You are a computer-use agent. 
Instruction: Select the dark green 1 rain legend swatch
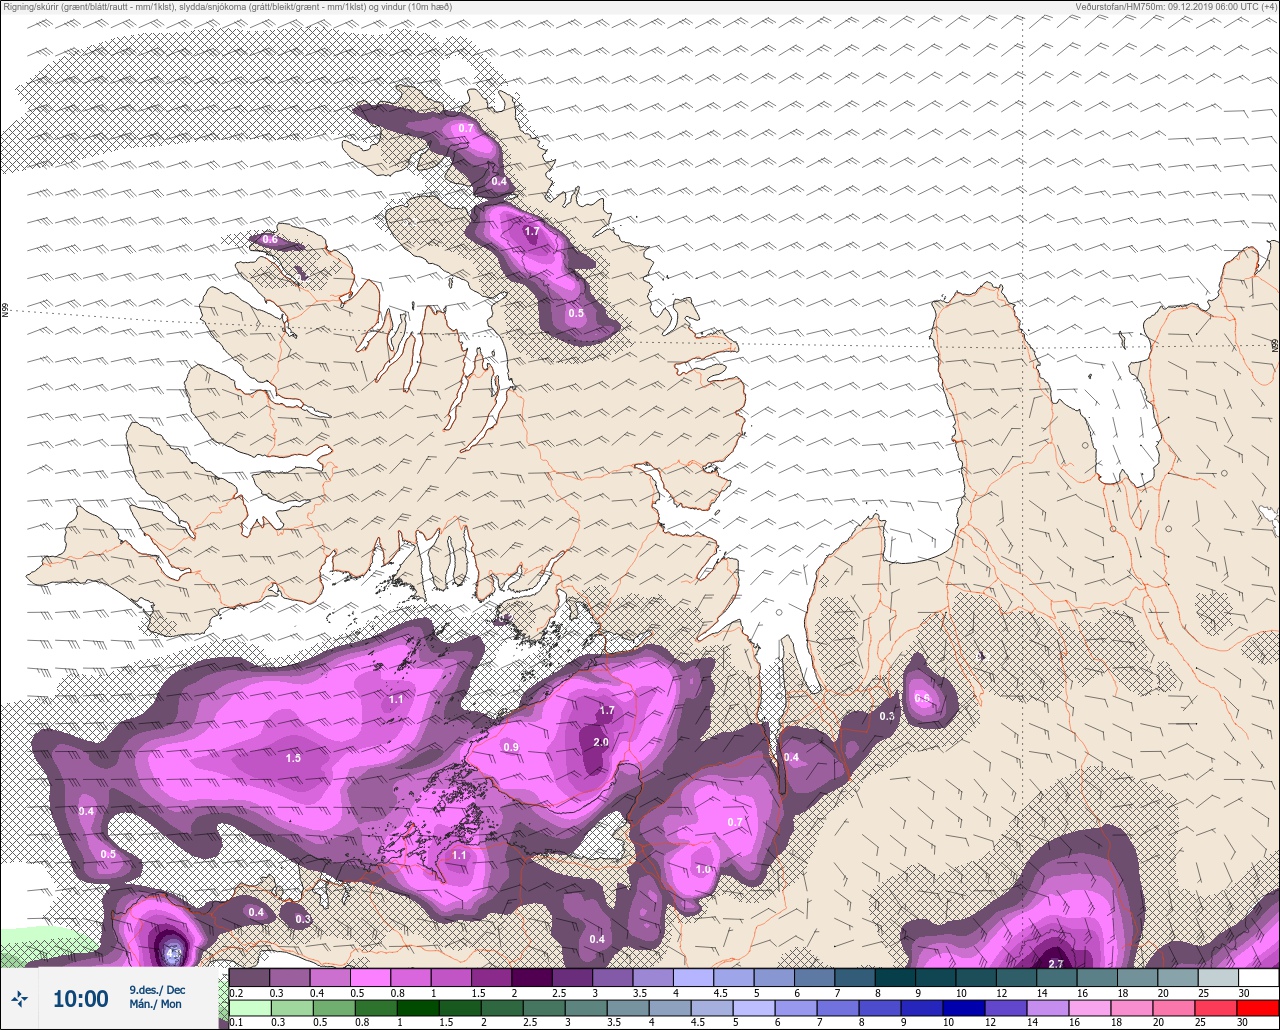(418, 1008)
